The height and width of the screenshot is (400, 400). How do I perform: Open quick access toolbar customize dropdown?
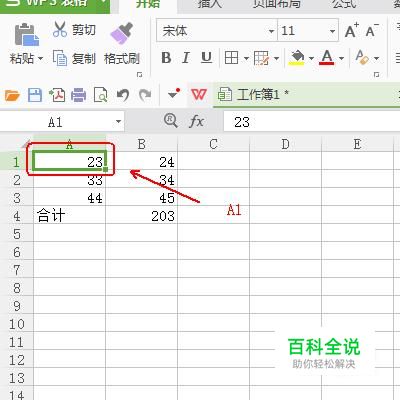[174, 94]
